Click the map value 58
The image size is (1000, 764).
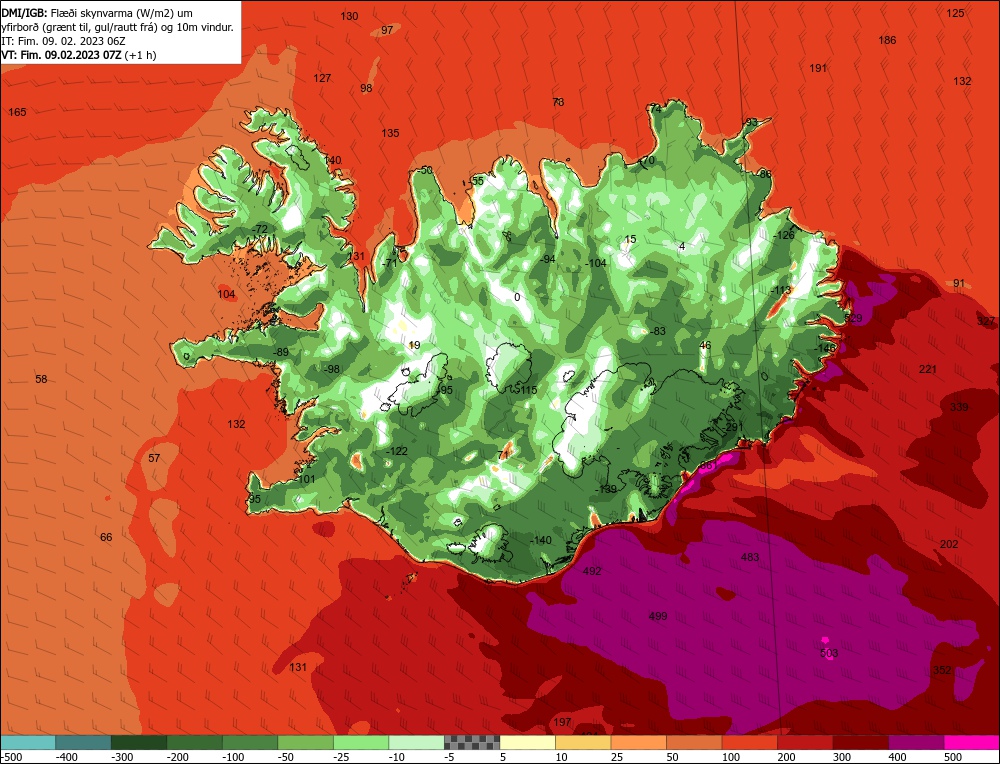(41, 379)
